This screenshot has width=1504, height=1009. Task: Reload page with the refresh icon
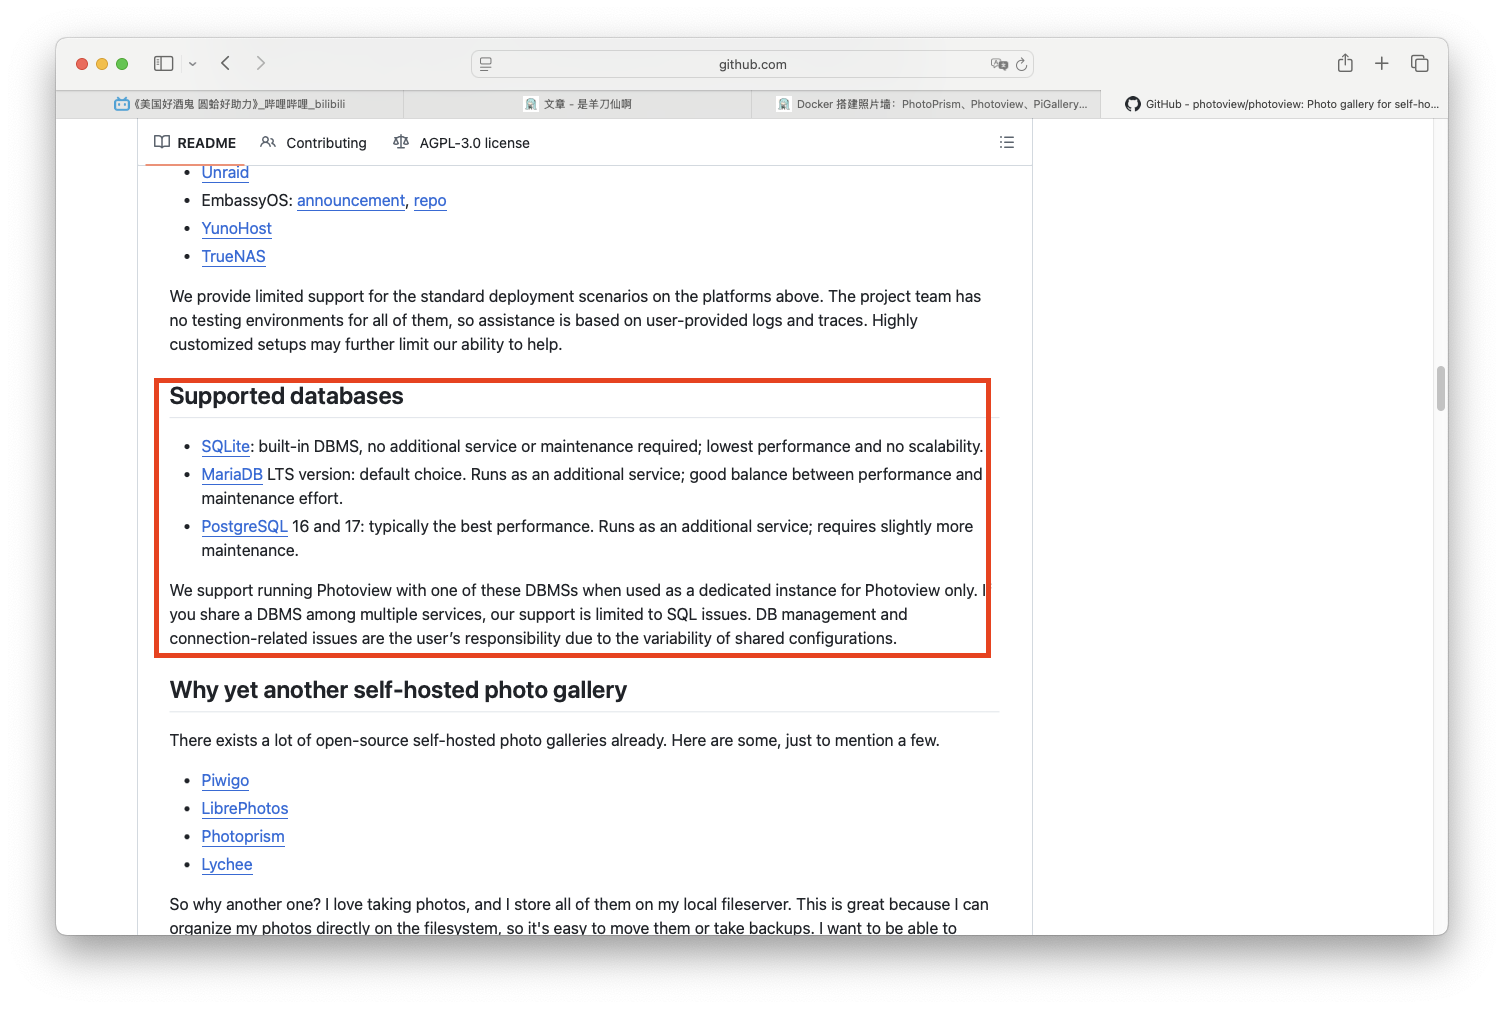1021,64
